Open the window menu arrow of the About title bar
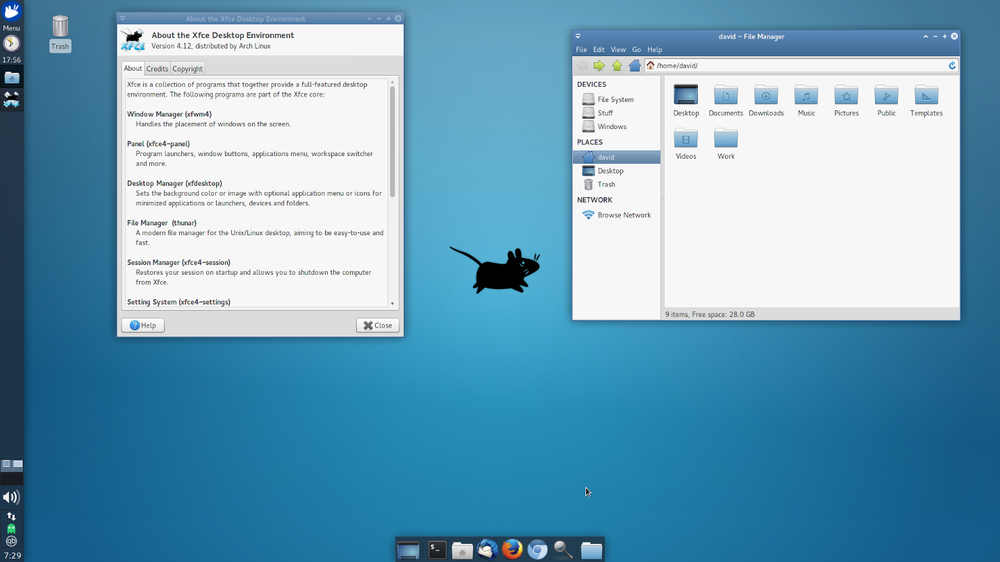 (122, 18)
